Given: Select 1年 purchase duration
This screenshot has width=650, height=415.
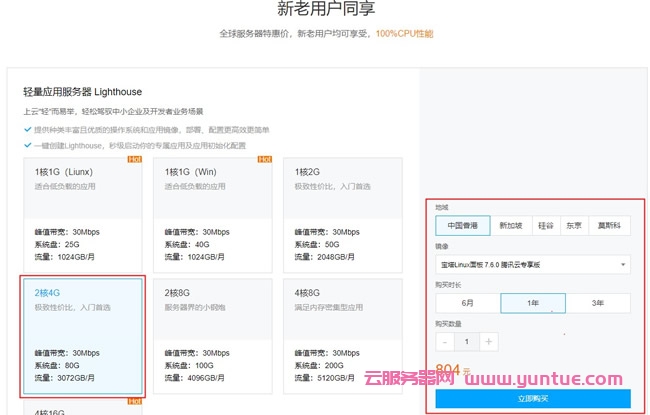Looking at the screenshot, I should coord(532,303).
